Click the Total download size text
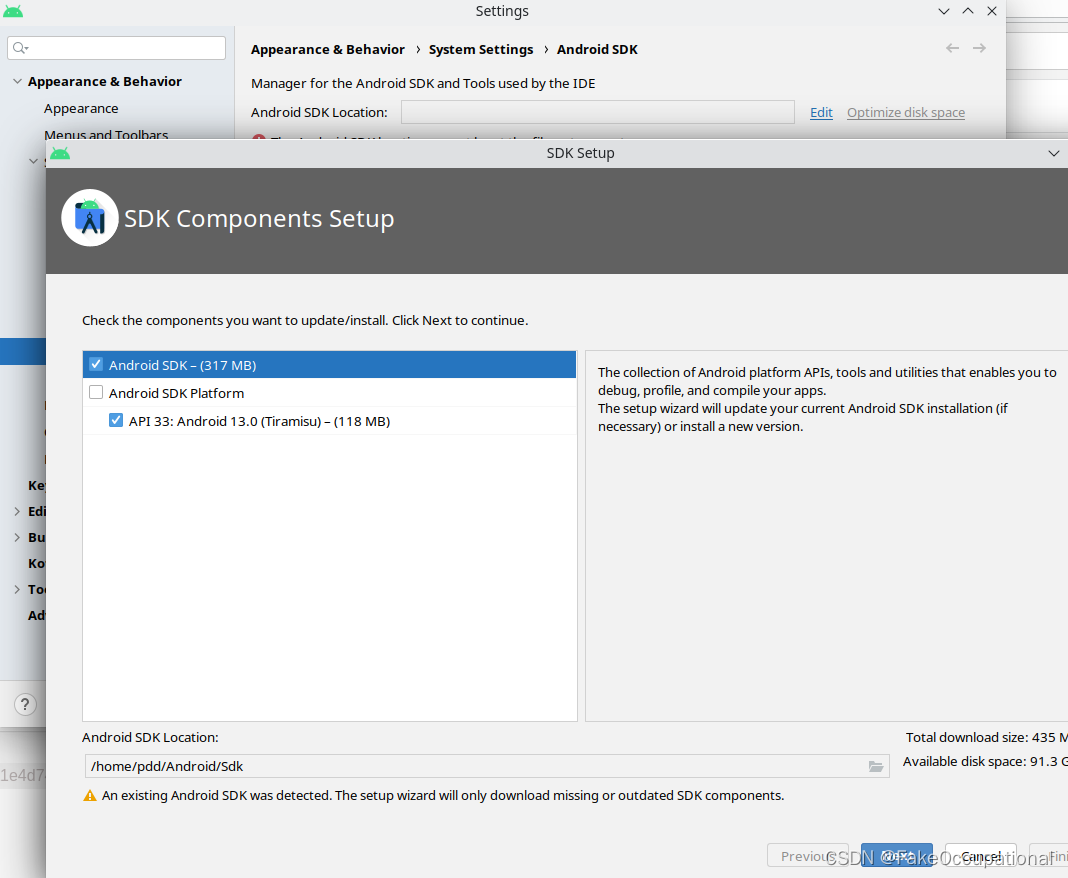Viewport: 1068px width, 878px height. 986,737
